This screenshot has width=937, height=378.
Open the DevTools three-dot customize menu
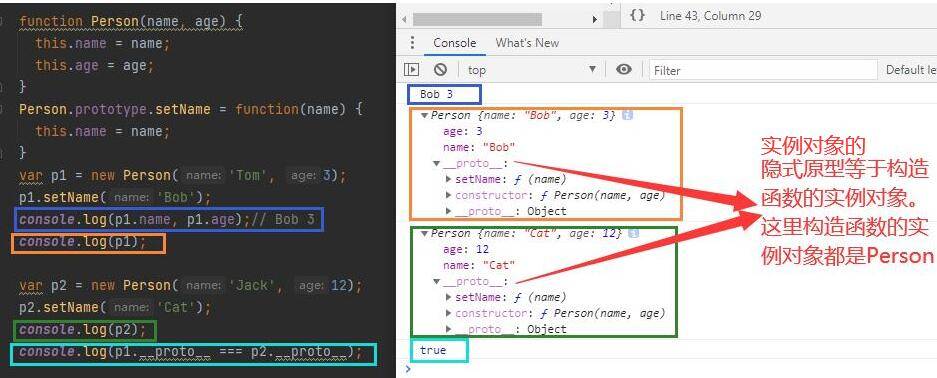tap(412, 43)
